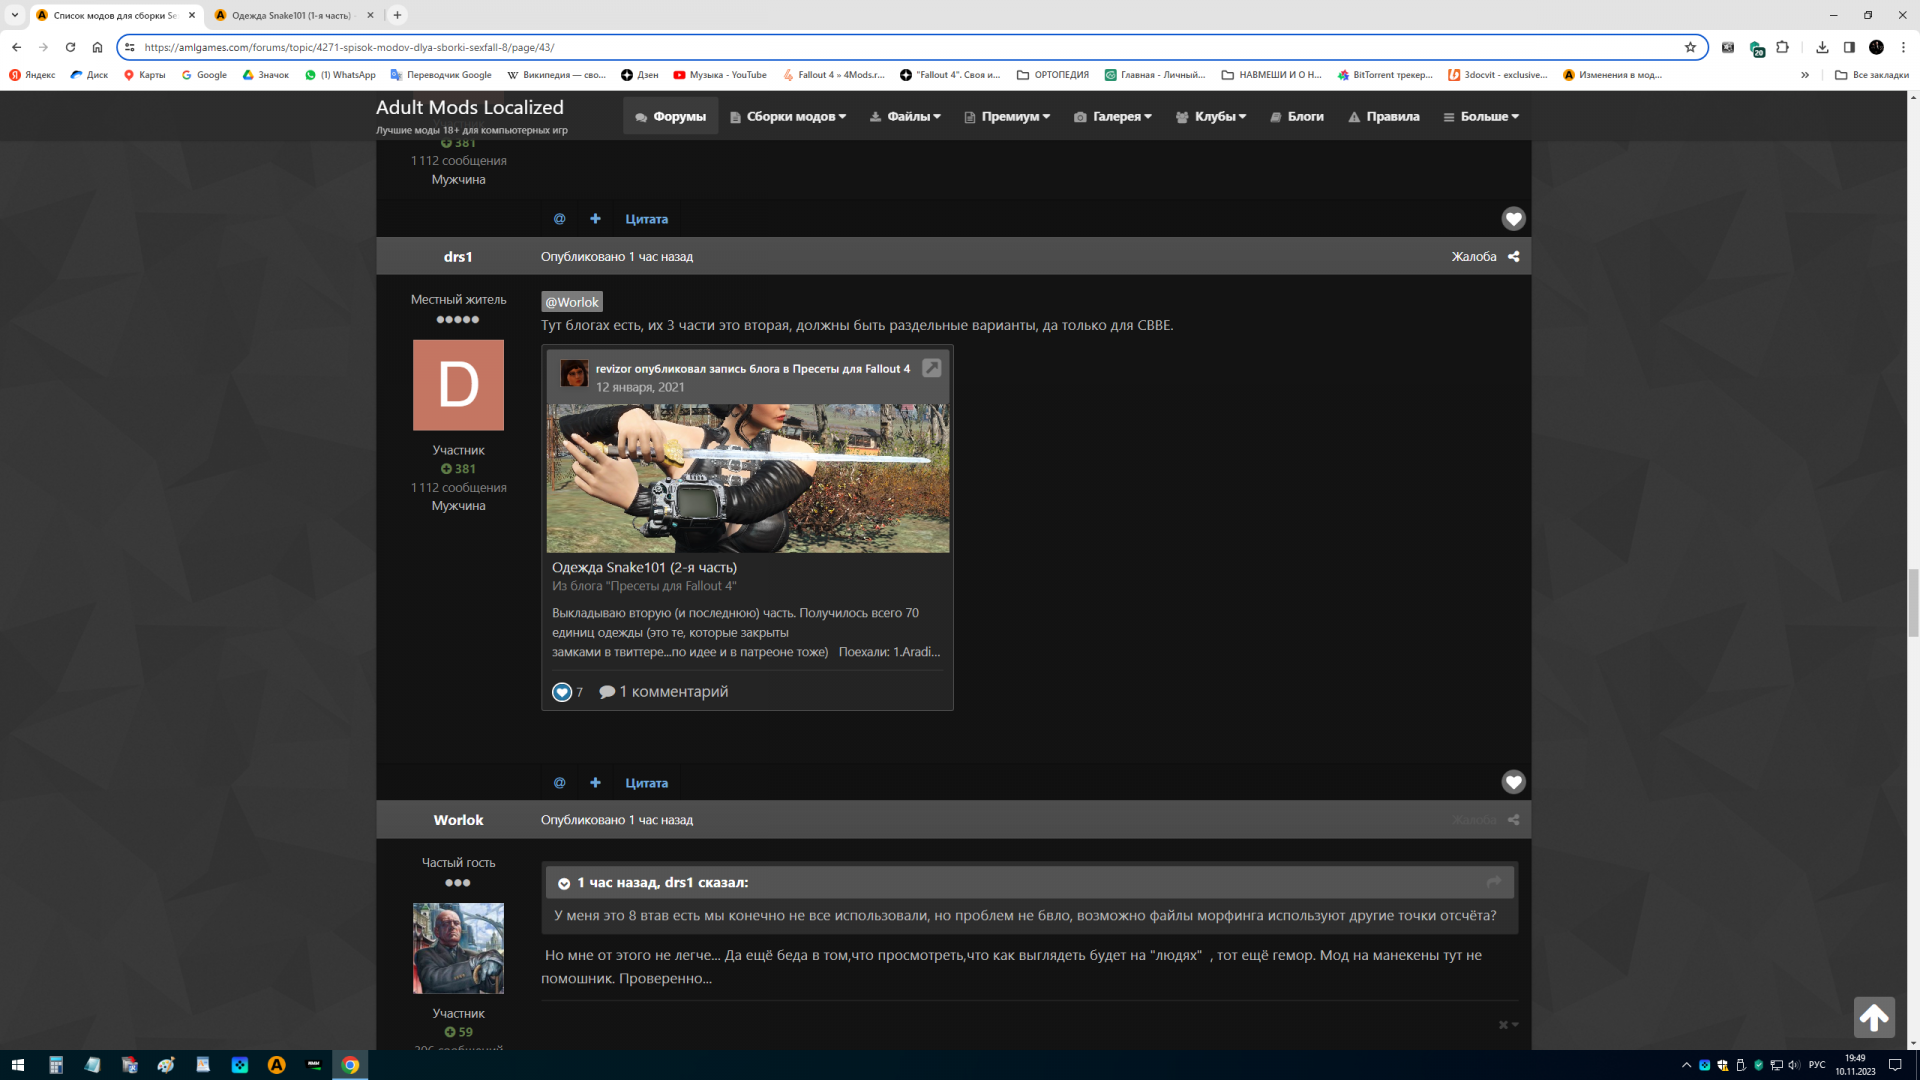This screenshot has height=1080, width=1920.
Task: Expand Сборки модов dropdown menu
Action: pos(788,117)
